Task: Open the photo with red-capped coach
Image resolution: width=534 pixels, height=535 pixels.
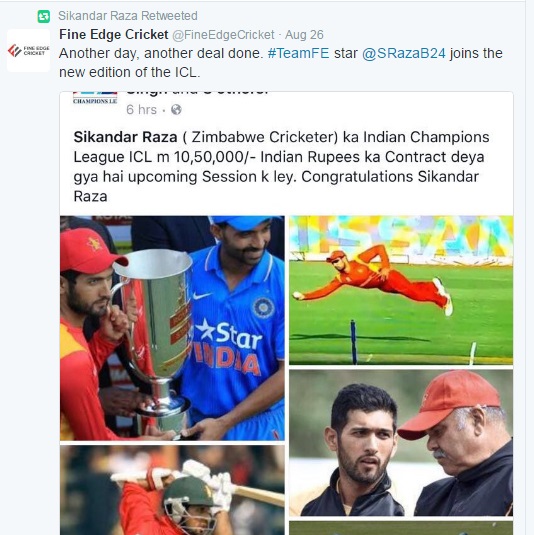Action: point(401,443)
